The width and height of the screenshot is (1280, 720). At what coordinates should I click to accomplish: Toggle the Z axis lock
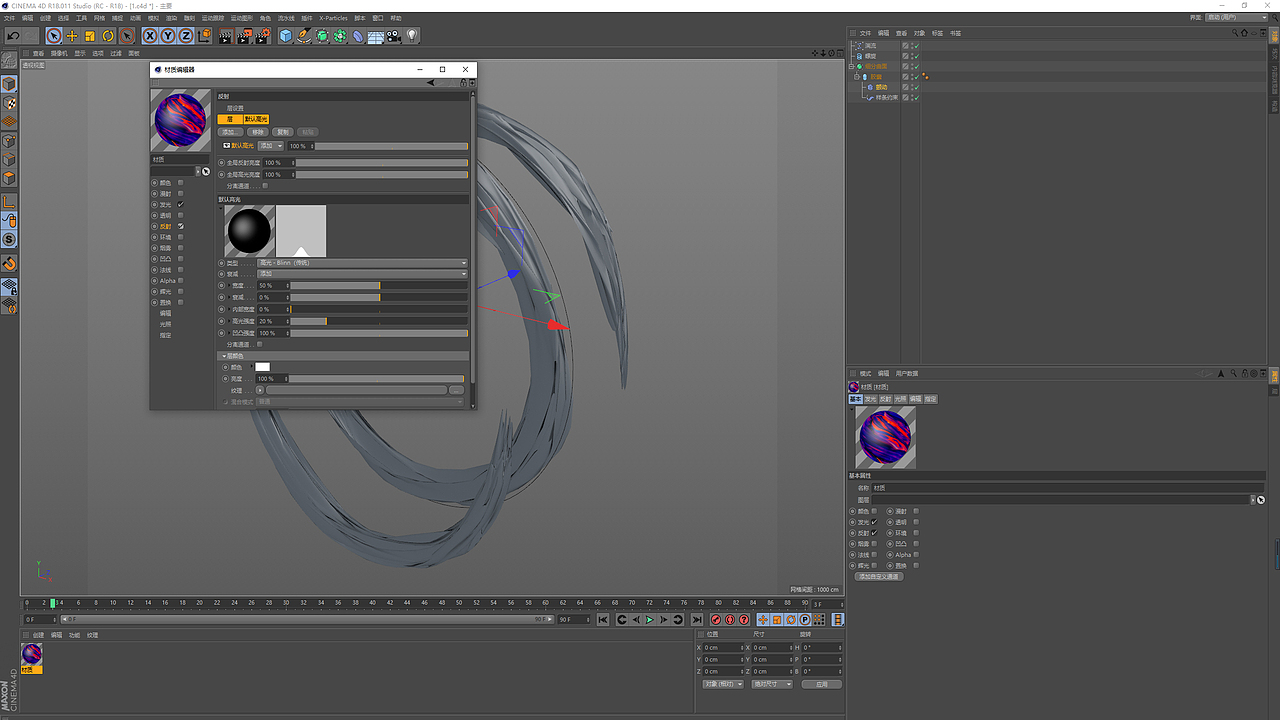click(186, 36)
